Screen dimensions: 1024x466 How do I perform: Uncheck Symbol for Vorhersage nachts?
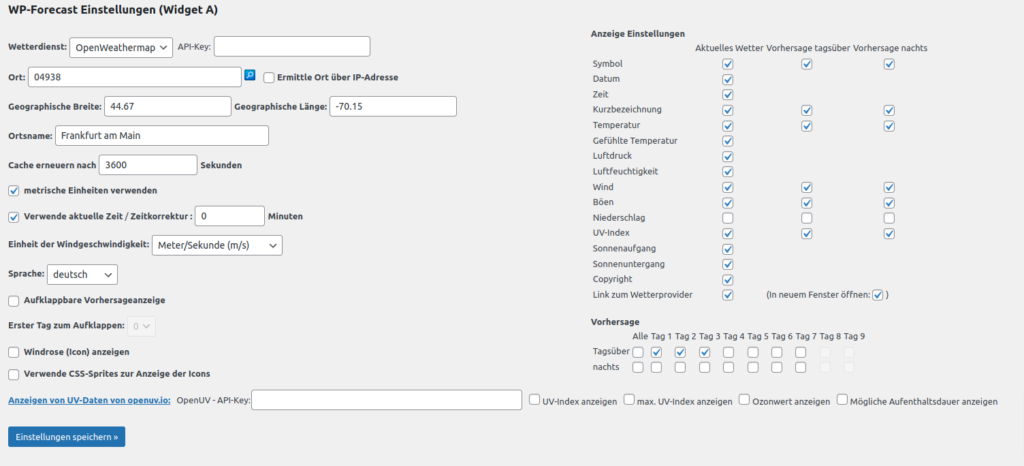889,64
